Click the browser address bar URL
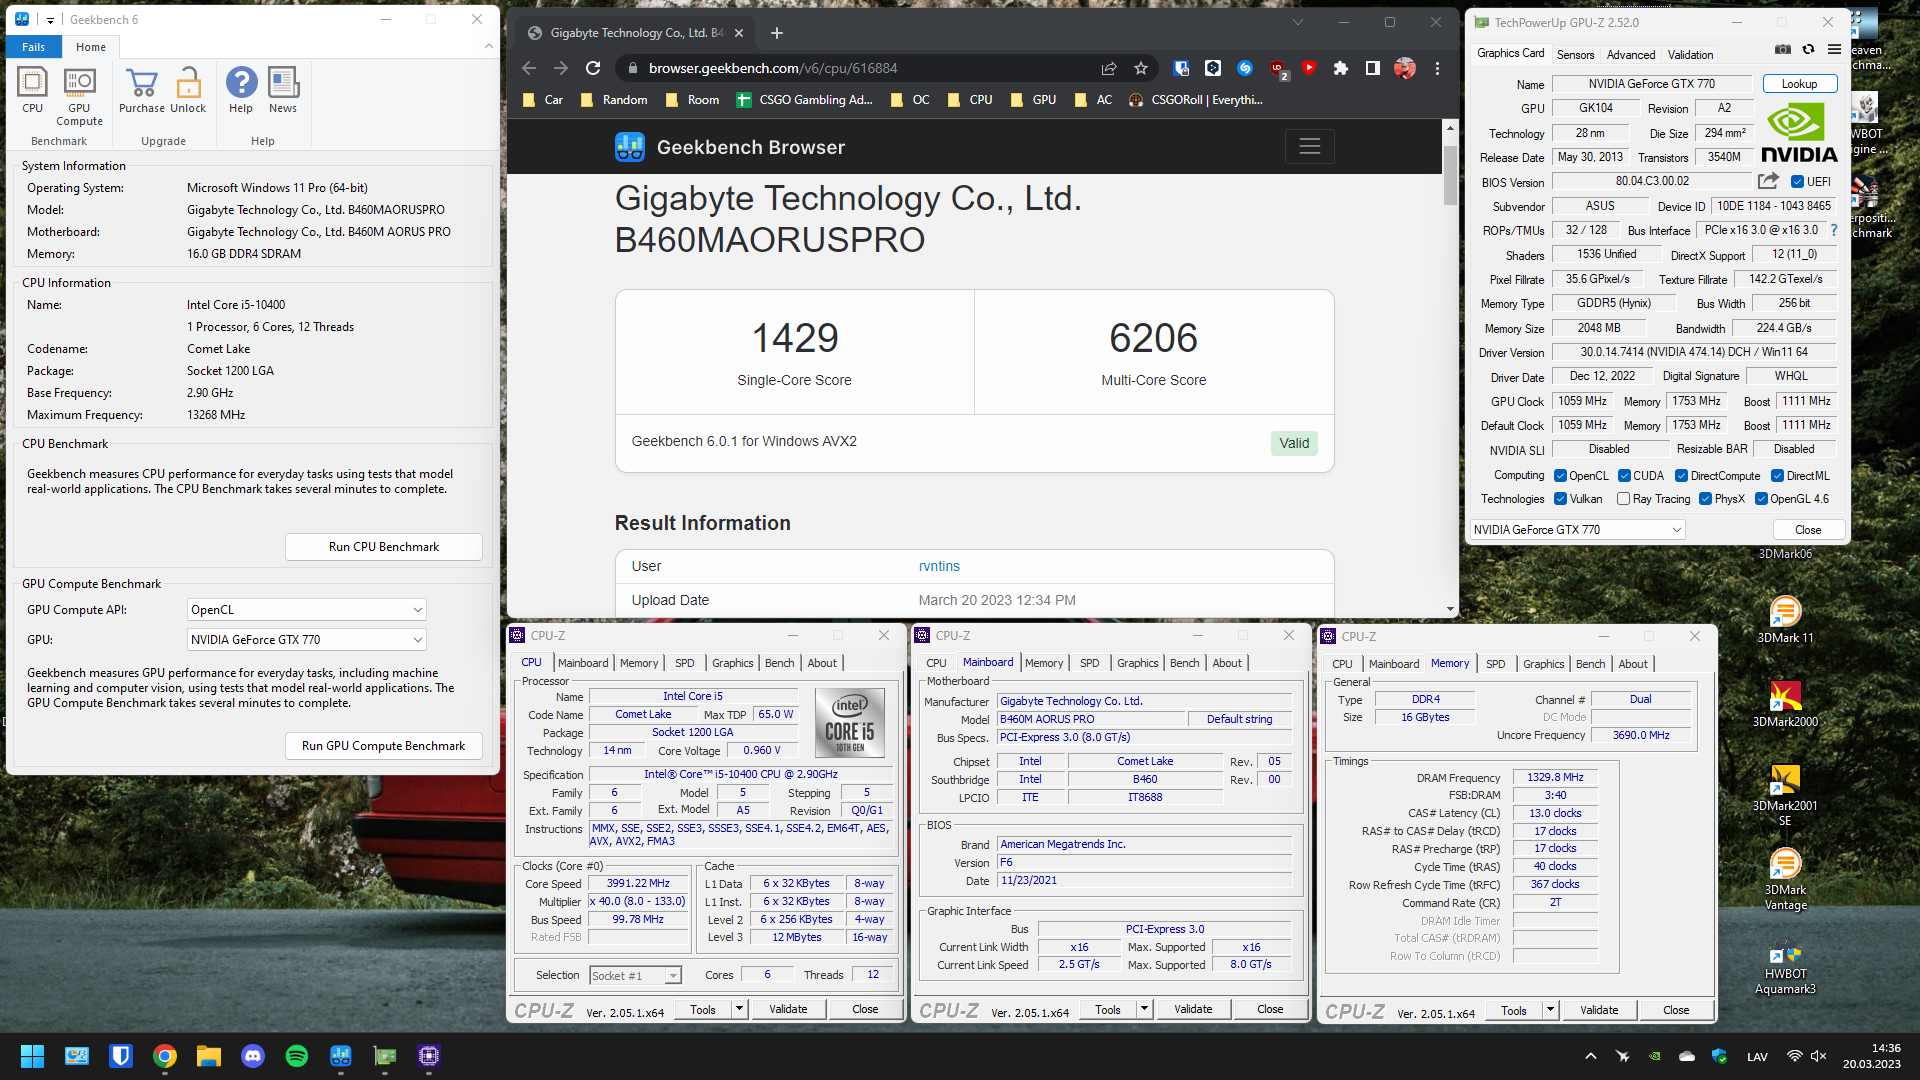Image resolution: width=1920 pixels, height=1080 pixels. (x=773, y=68)
